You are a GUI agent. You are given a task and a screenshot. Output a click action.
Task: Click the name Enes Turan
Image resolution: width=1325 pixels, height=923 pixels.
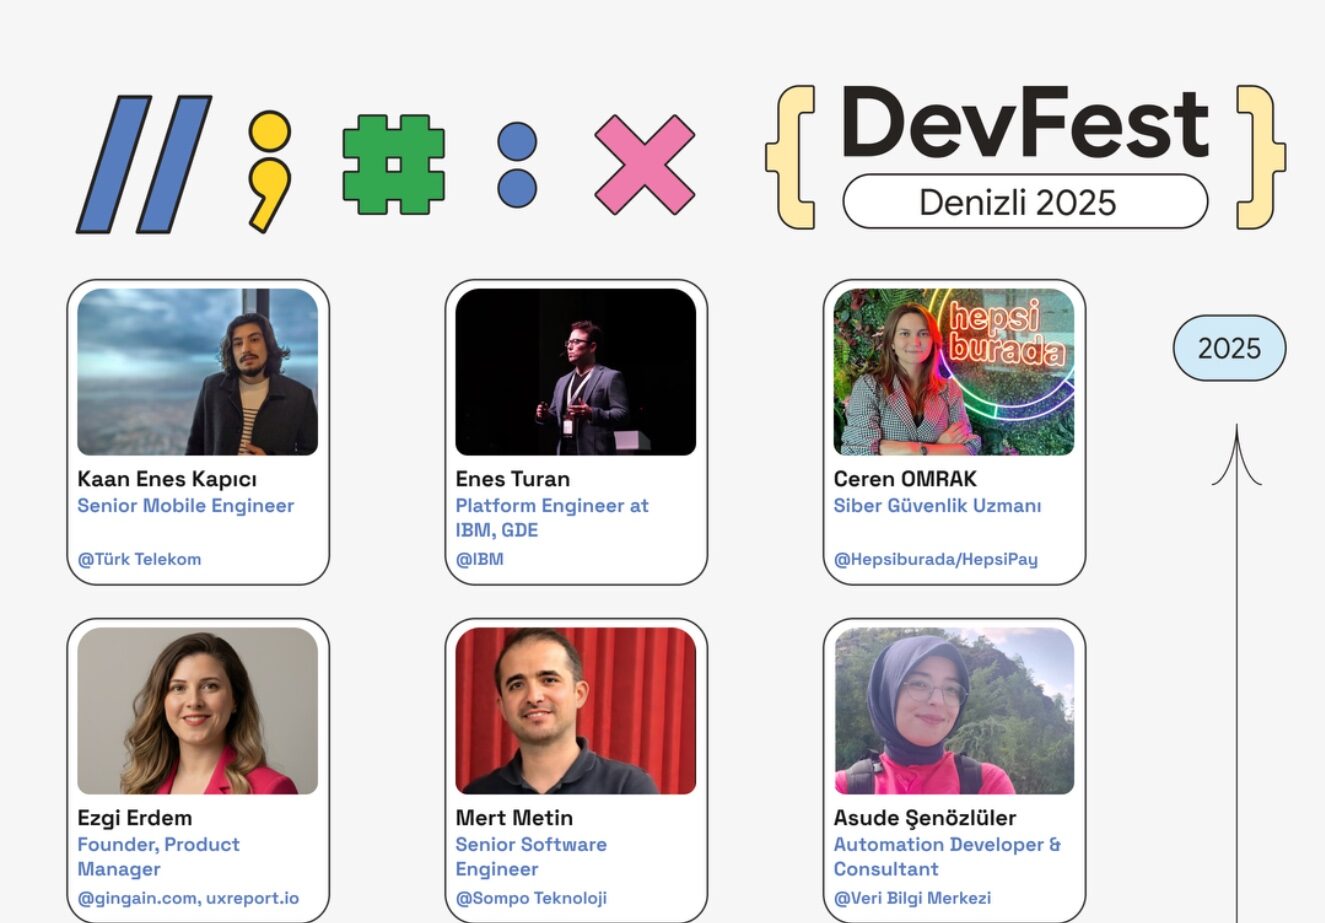pyautogui.click(x=513, y=479)
